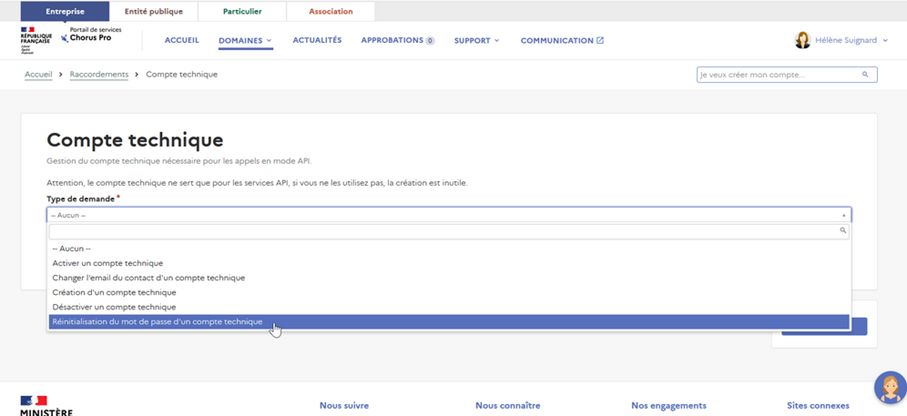Click the magnifier icon in dropdown filter field
This screenshot has height=416, width=907.
pyautogui.click(x=843, y=230)
